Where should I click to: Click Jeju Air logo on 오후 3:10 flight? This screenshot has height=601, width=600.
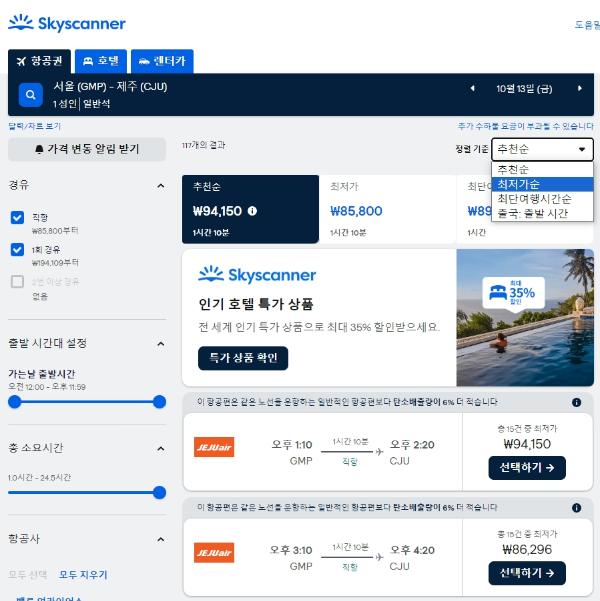[214, 552]
